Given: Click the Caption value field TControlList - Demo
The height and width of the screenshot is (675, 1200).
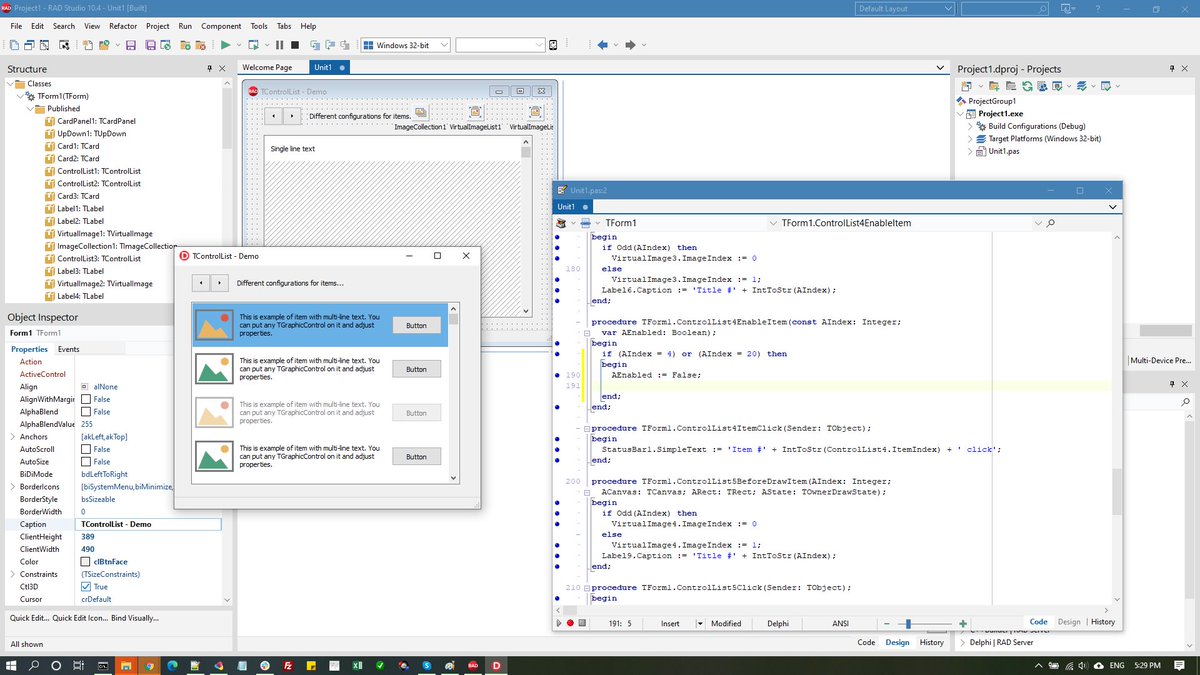Looking at the screenshot, I should coord(149,524).
